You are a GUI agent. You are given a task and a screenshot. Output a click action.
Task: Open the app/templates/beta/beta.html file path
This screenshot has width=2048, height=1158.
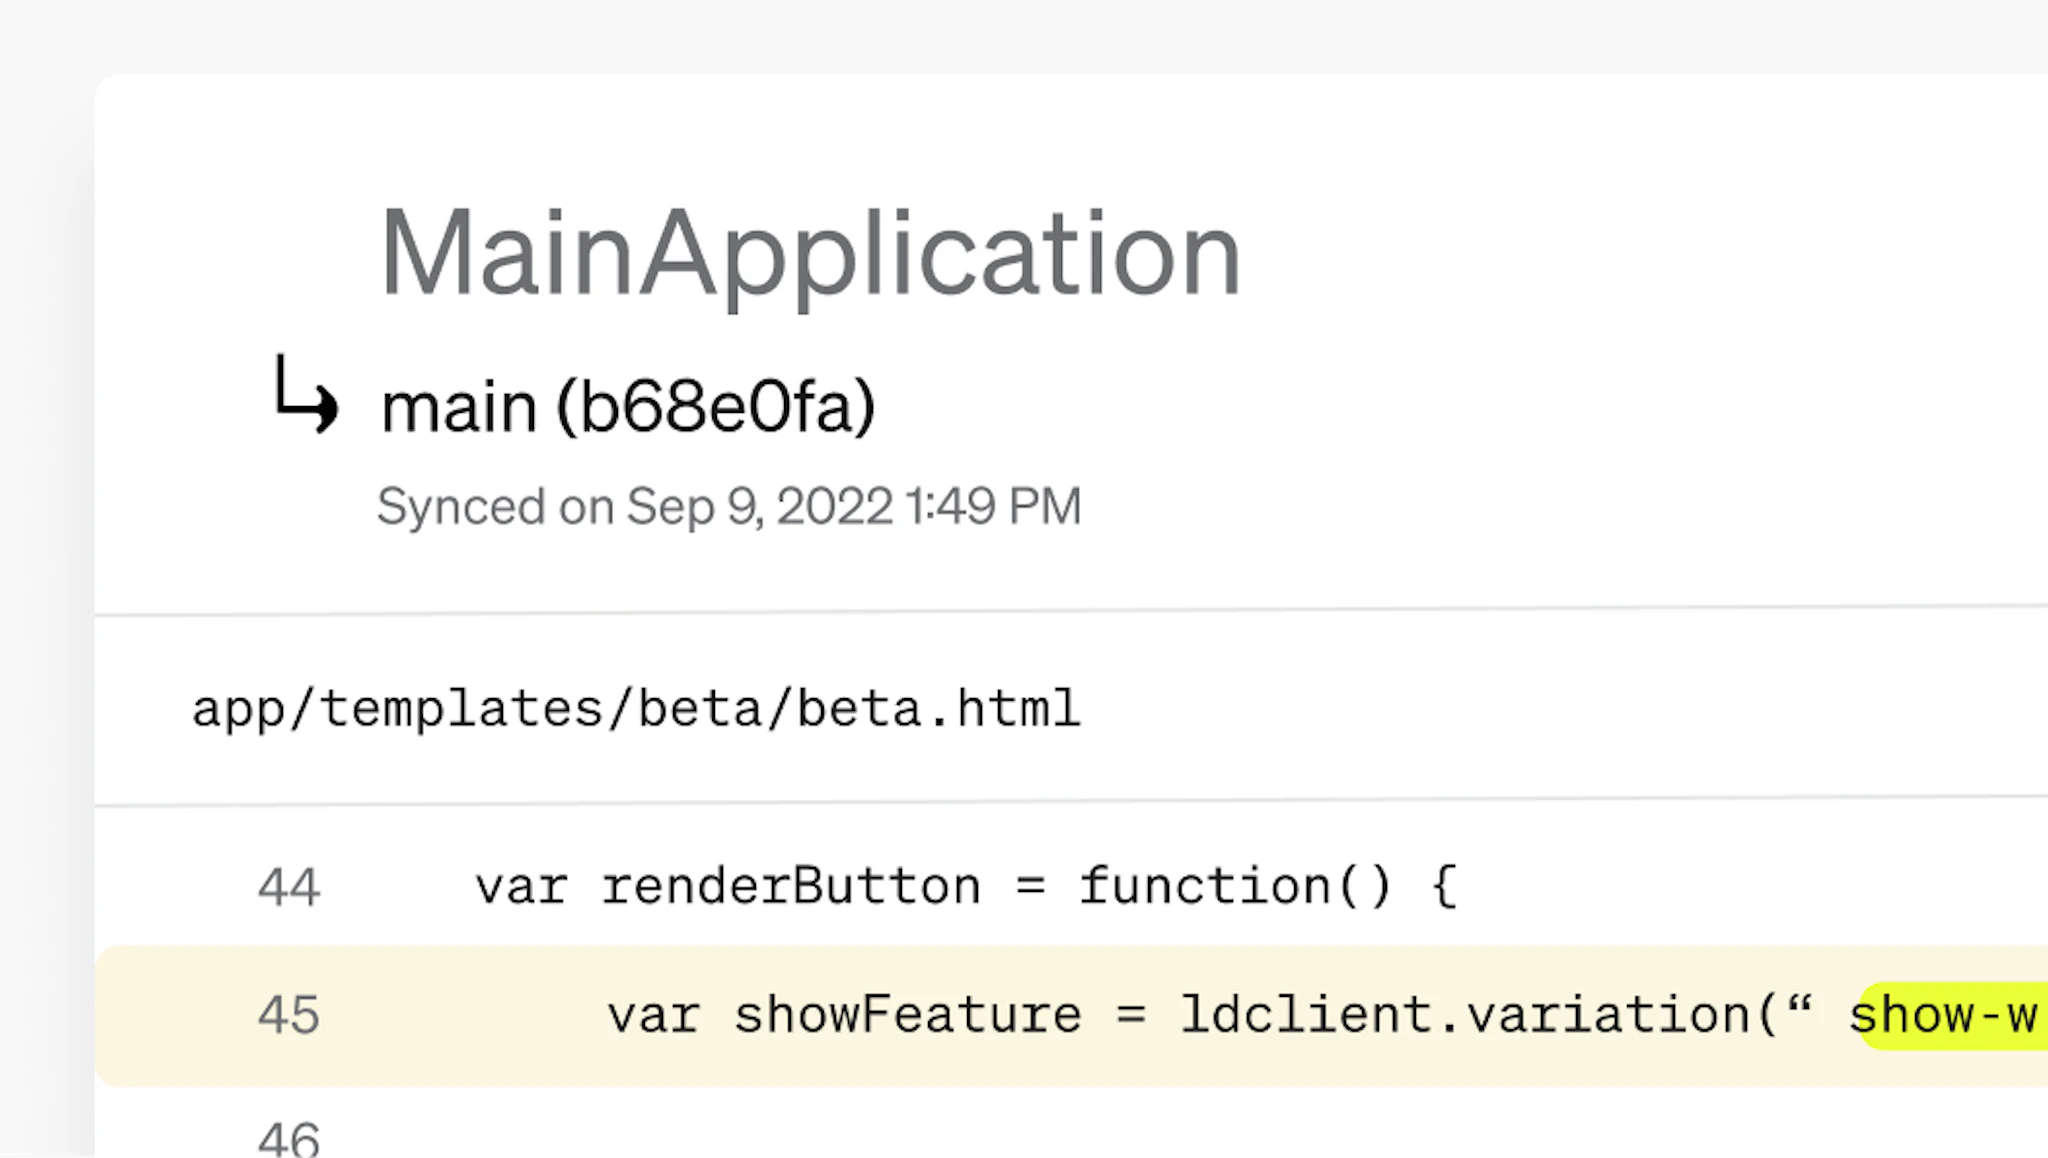pyautogui.click(x=636, y=709)
